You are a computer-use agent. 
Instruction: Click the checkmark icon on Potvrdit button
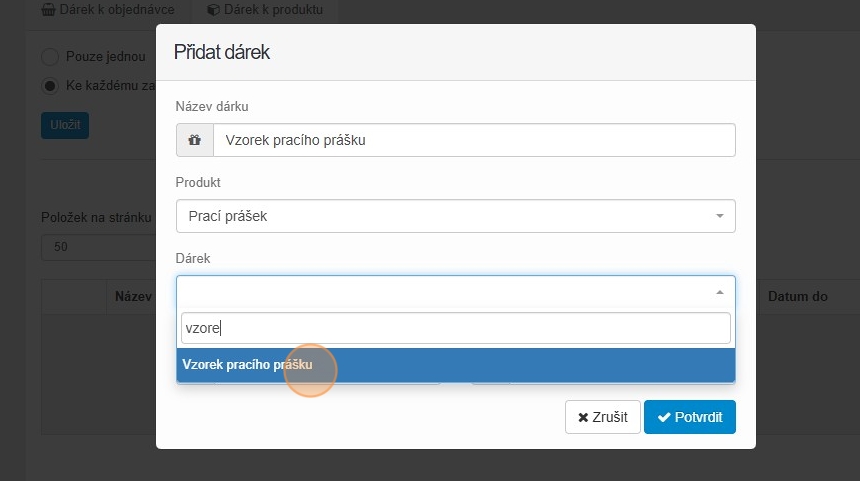click(663, 418)
